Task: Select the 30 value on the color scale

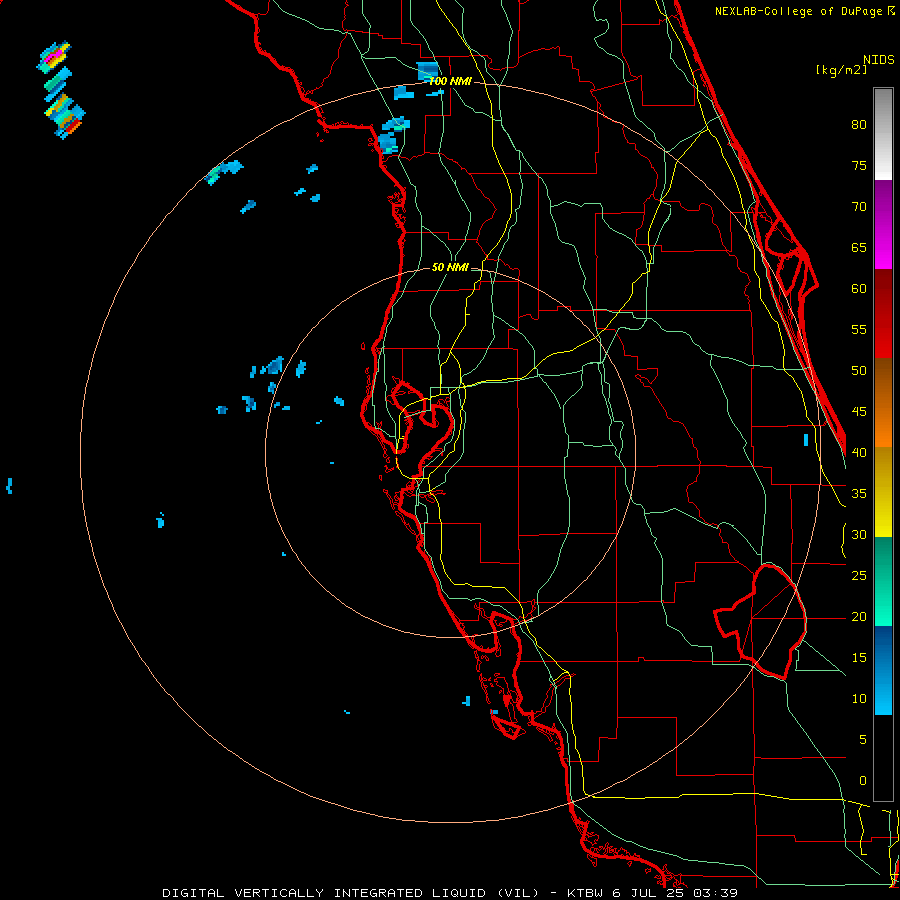Action: tap(859, 534)
